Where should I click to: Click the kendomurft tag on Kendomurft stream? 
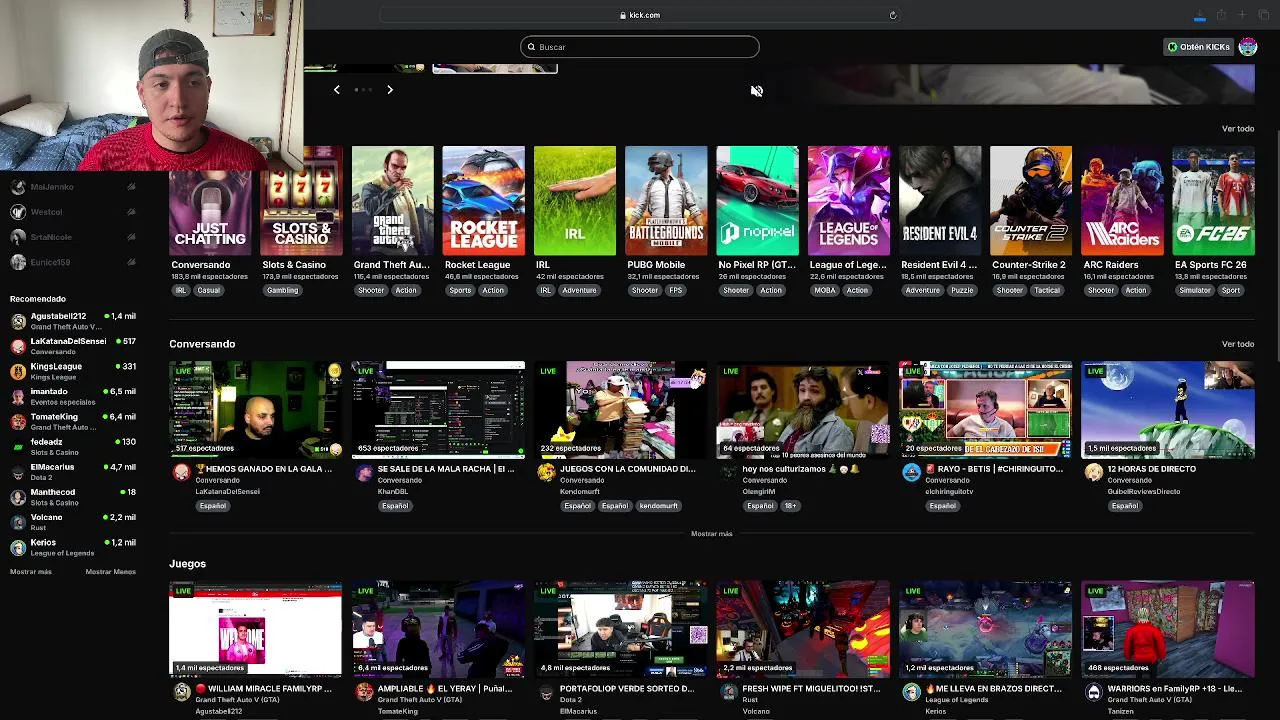click(658, 506)
